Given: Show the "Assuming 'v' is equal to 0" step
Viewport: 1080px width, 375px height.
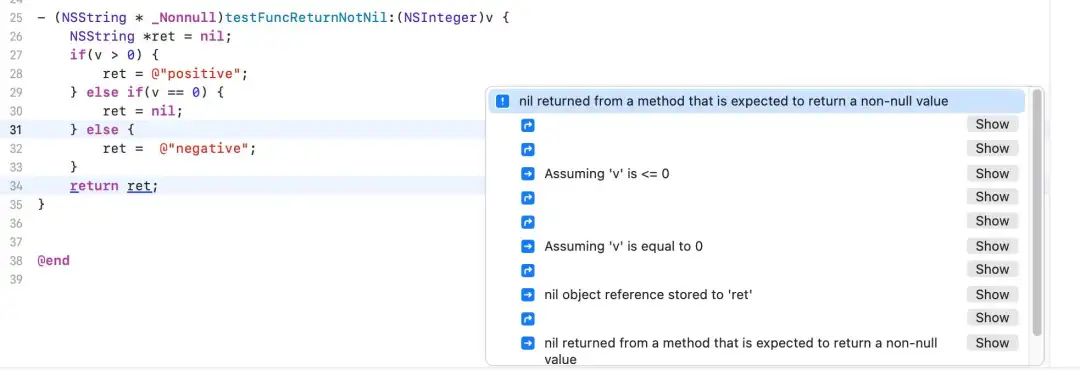Looking at the screenshot, I should coord(992,246).
